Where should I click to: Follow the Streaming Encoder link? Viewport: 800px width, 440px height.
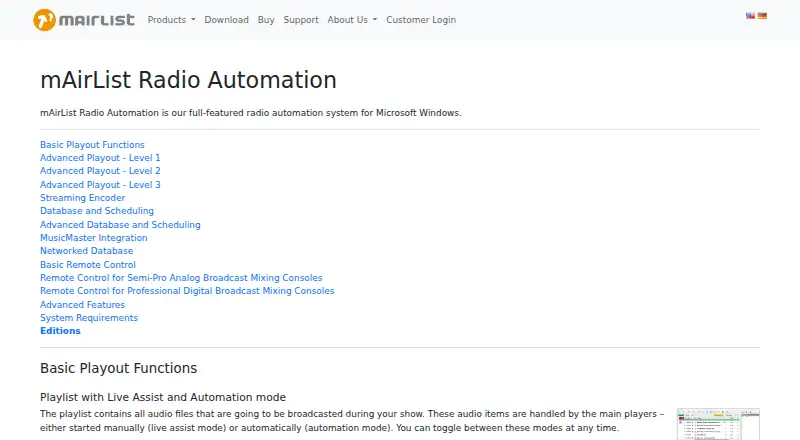[x=83, y=198]
